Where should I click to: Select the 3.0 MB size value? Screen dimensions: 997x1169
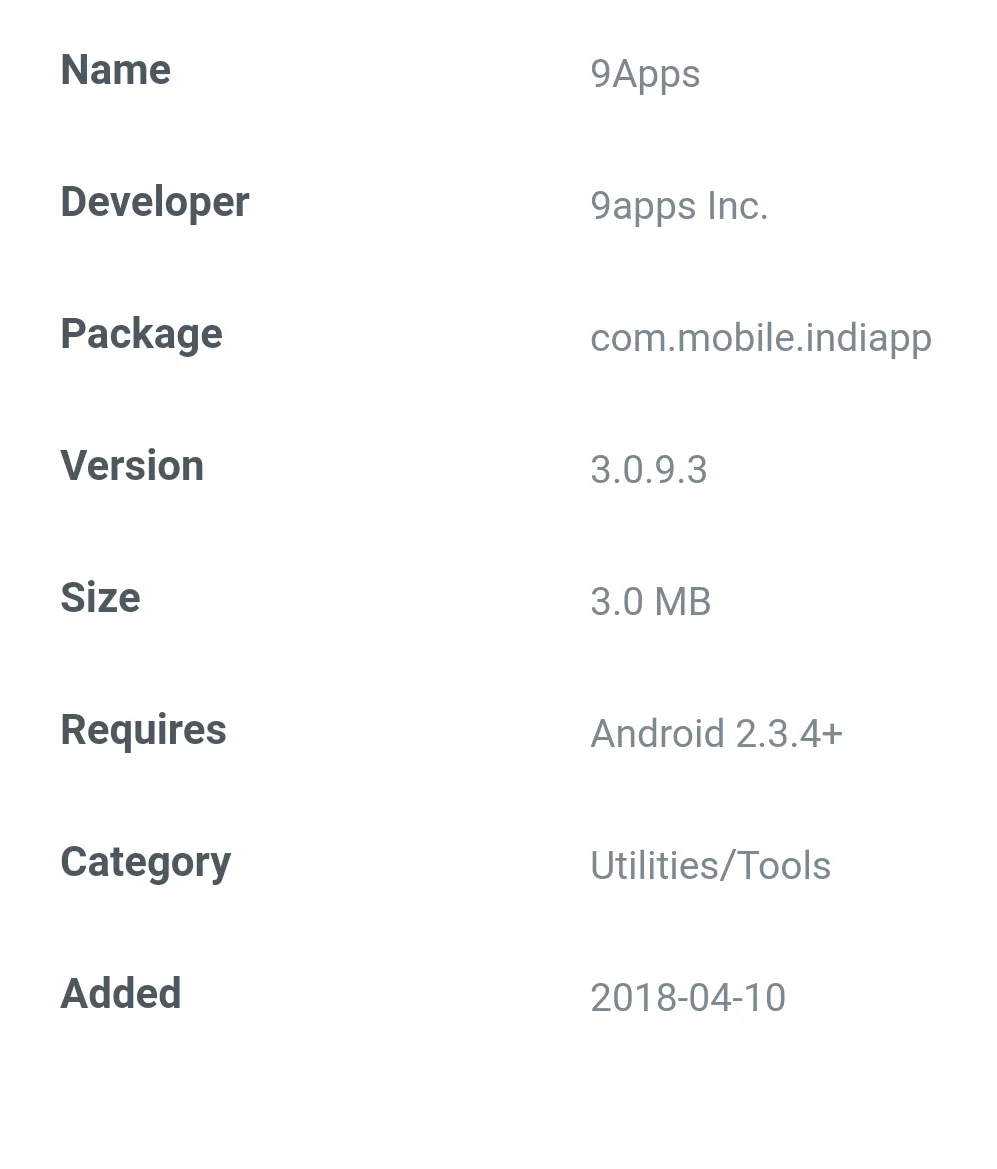coord(650,602)
